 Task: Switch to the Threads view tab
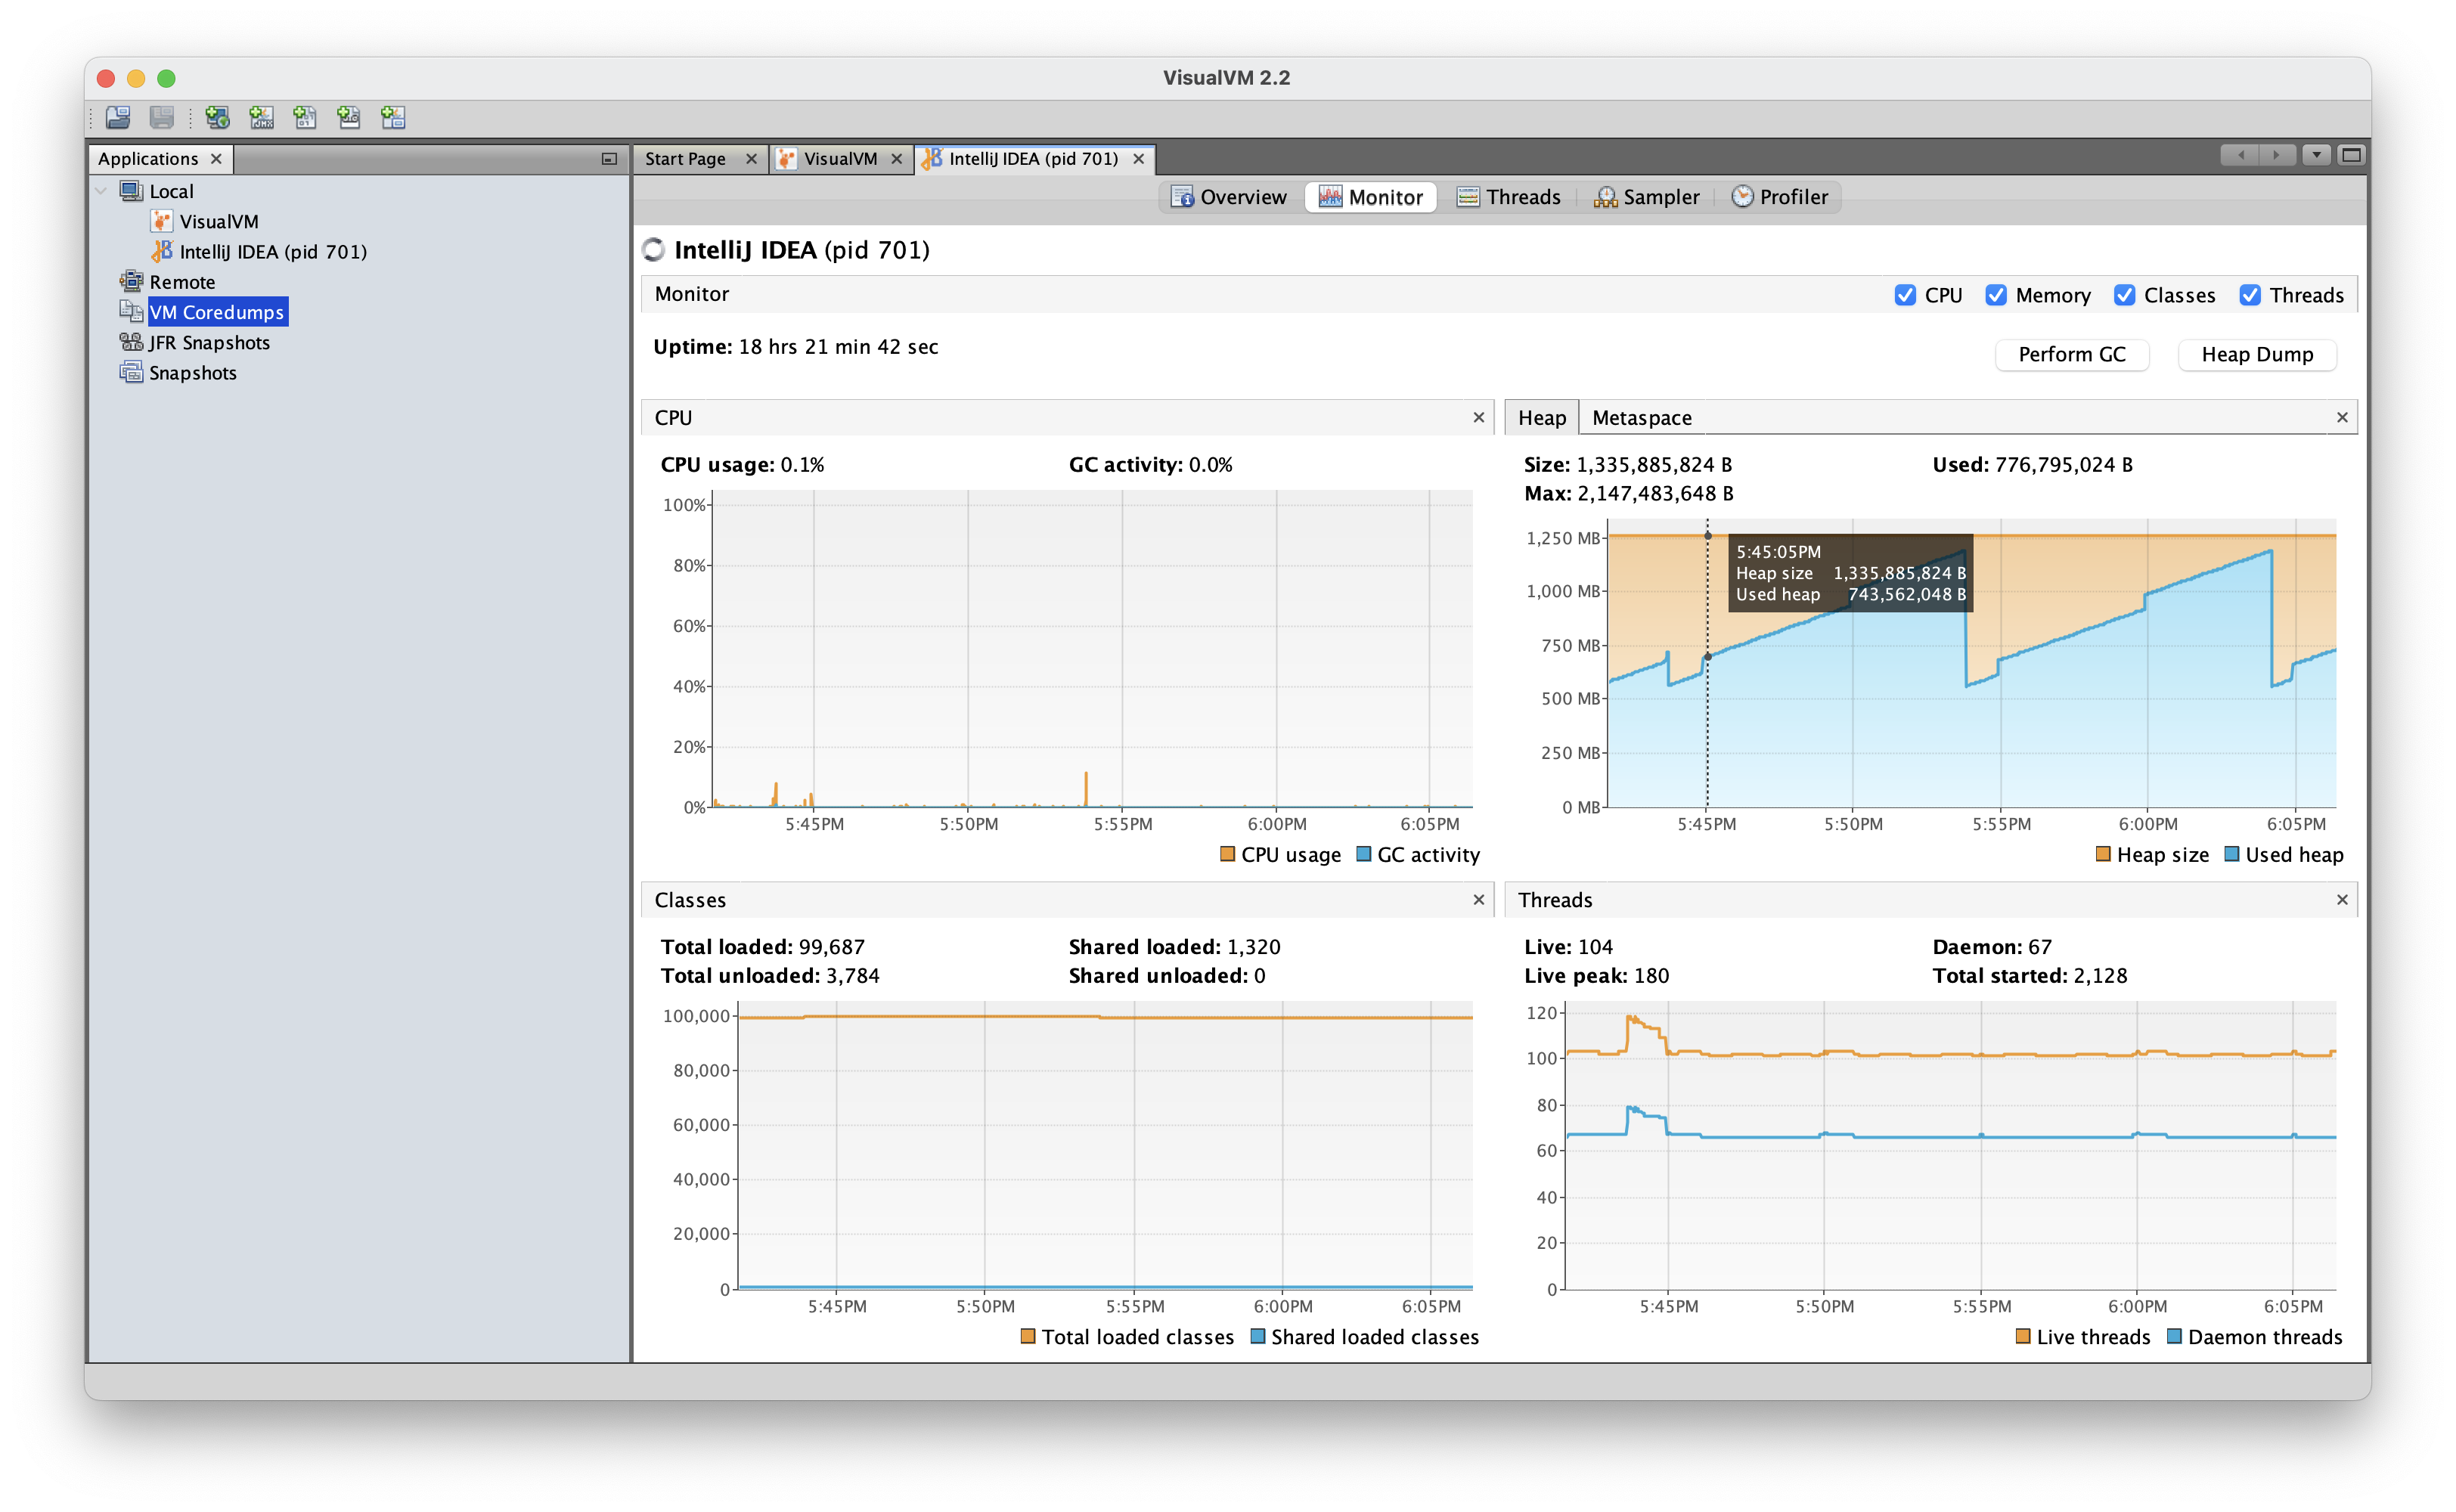point(1509,197)
